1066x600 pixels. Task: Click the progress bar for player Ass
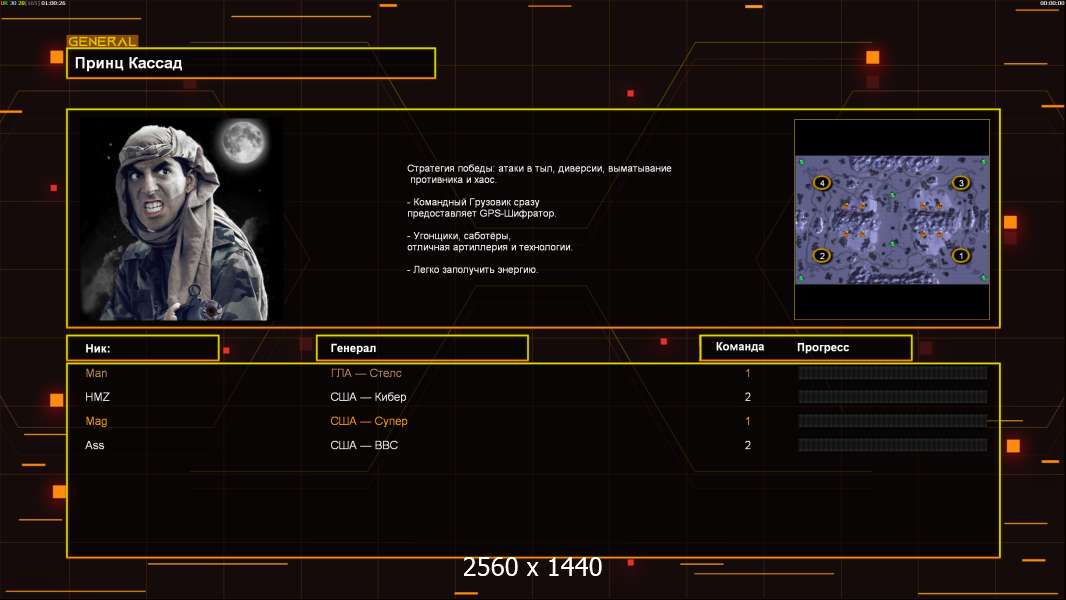point(892,445)
